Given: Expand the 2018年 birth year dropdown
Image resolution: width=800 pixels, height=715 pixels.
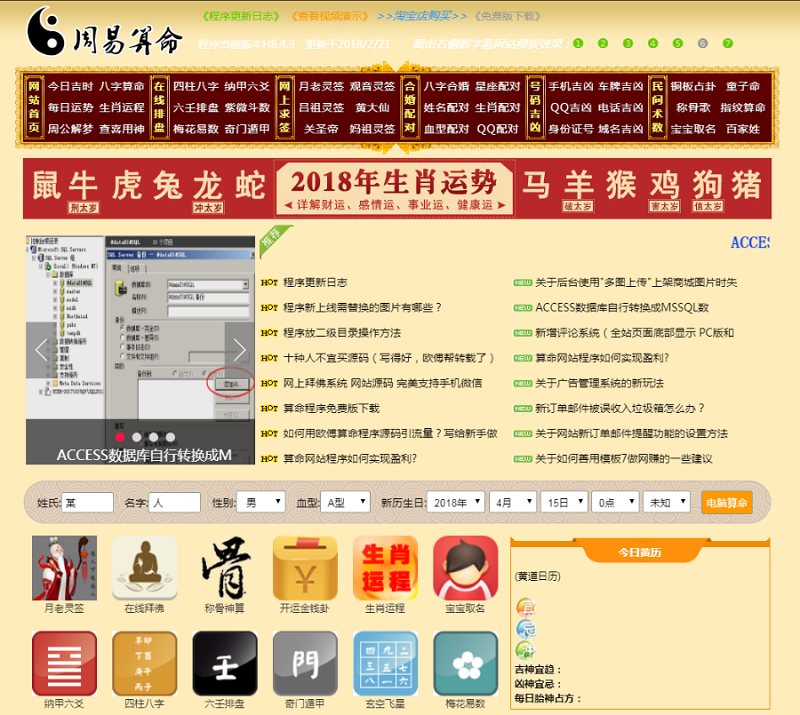Looking at the screenshot, I should click(454, 502).
